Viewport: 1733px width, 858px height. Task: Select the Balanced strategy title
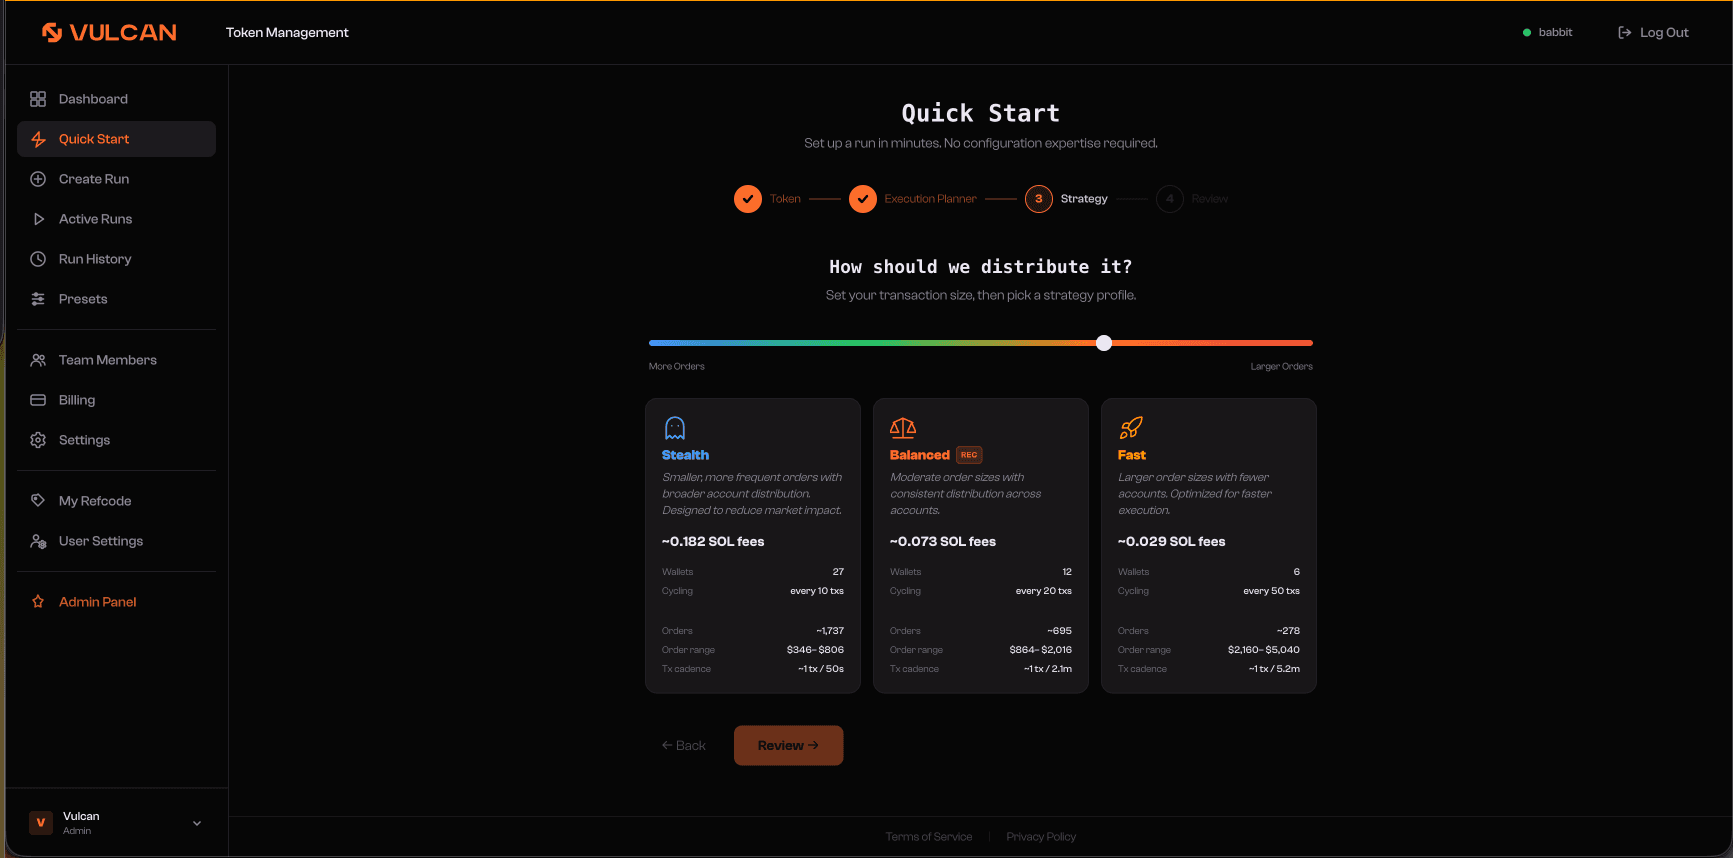pos(920,455)
